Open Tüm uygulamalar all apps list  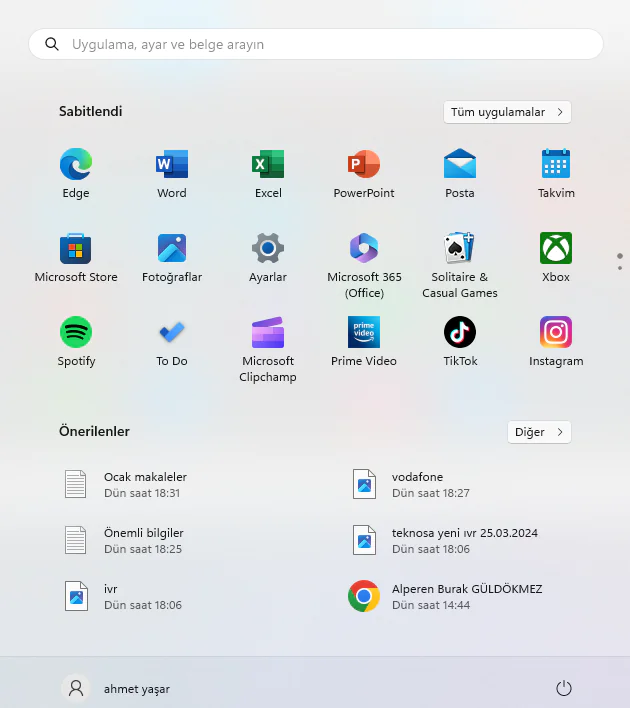tap(507, 112)
